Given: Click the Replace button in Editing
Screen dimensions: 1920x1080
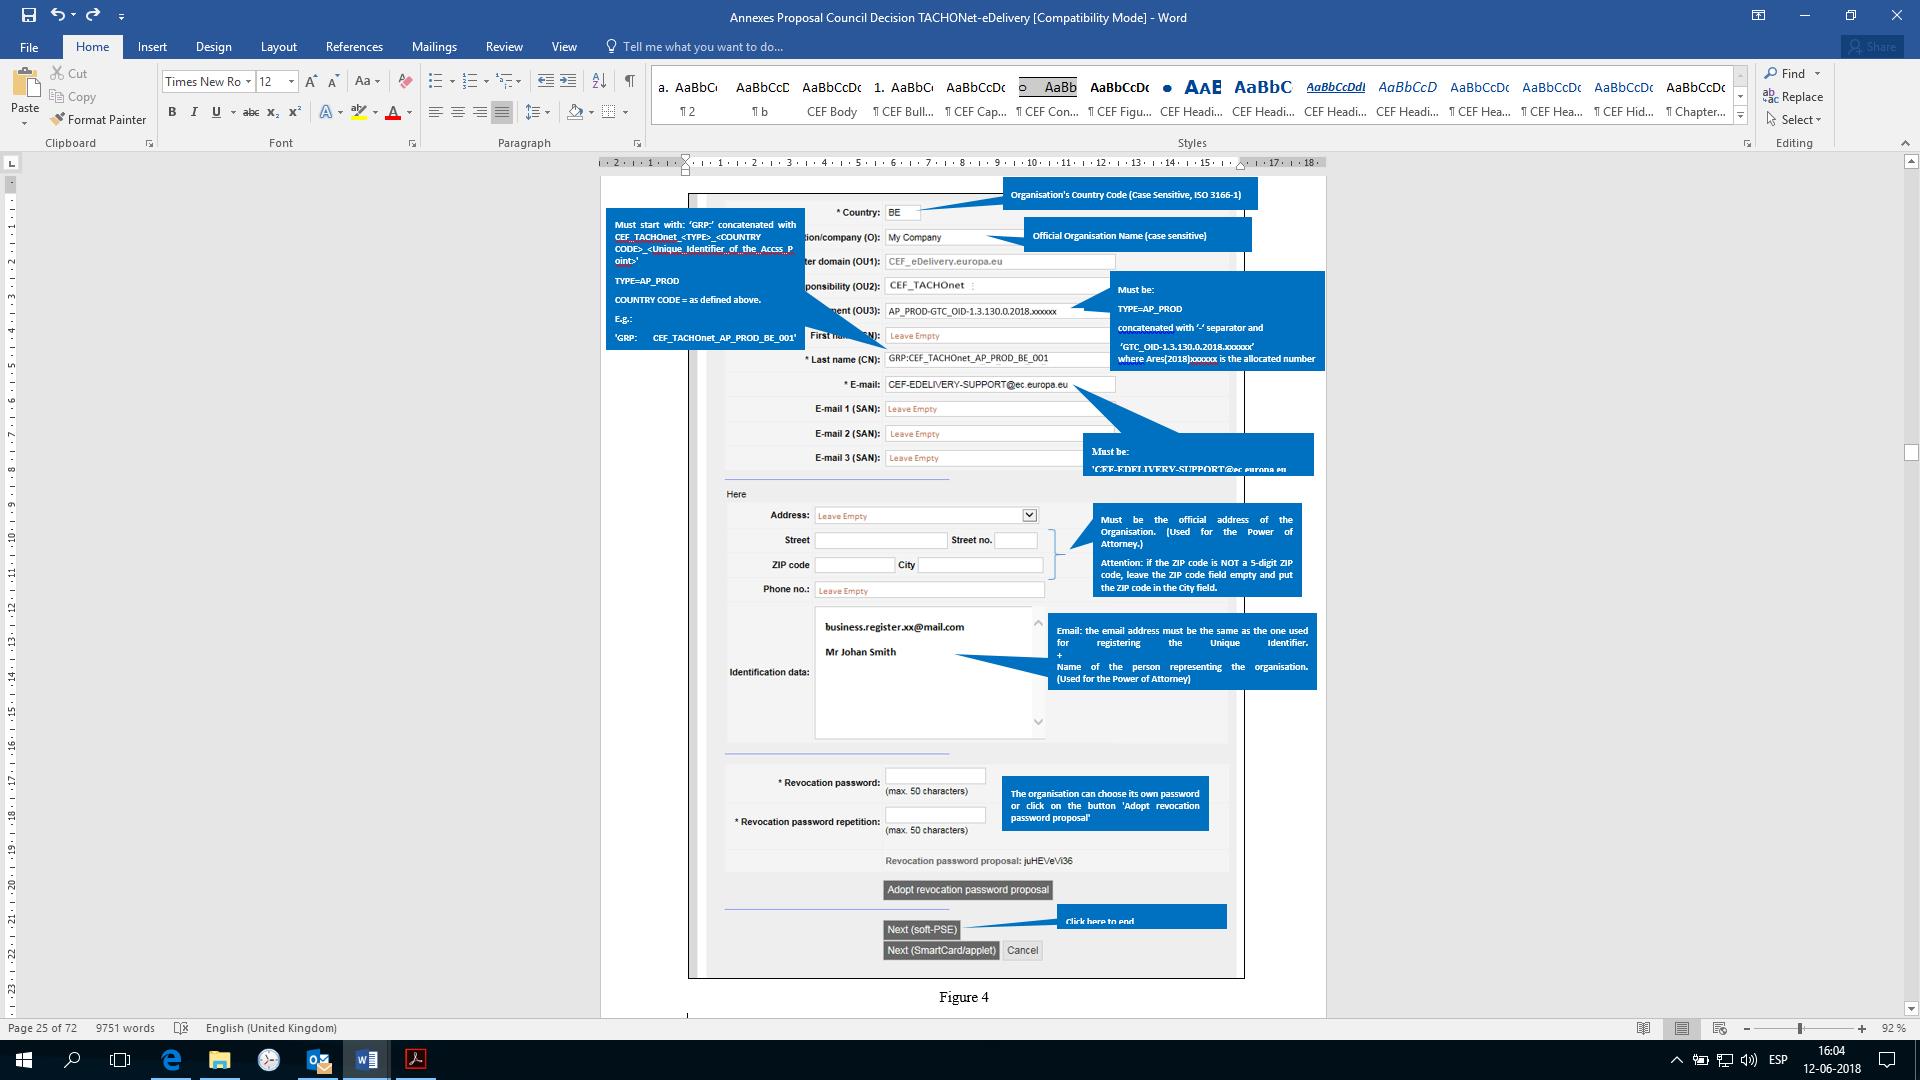Looking at the screenshot, I should (1793, 96).
